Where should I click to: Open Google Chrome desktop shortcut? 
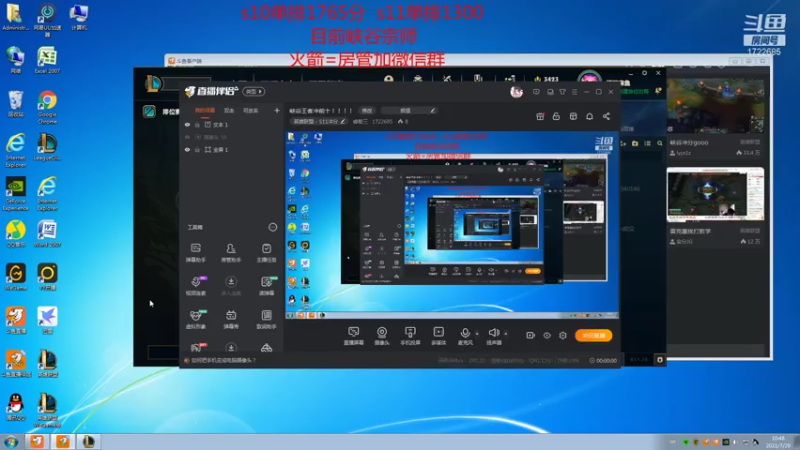(47, 108)
